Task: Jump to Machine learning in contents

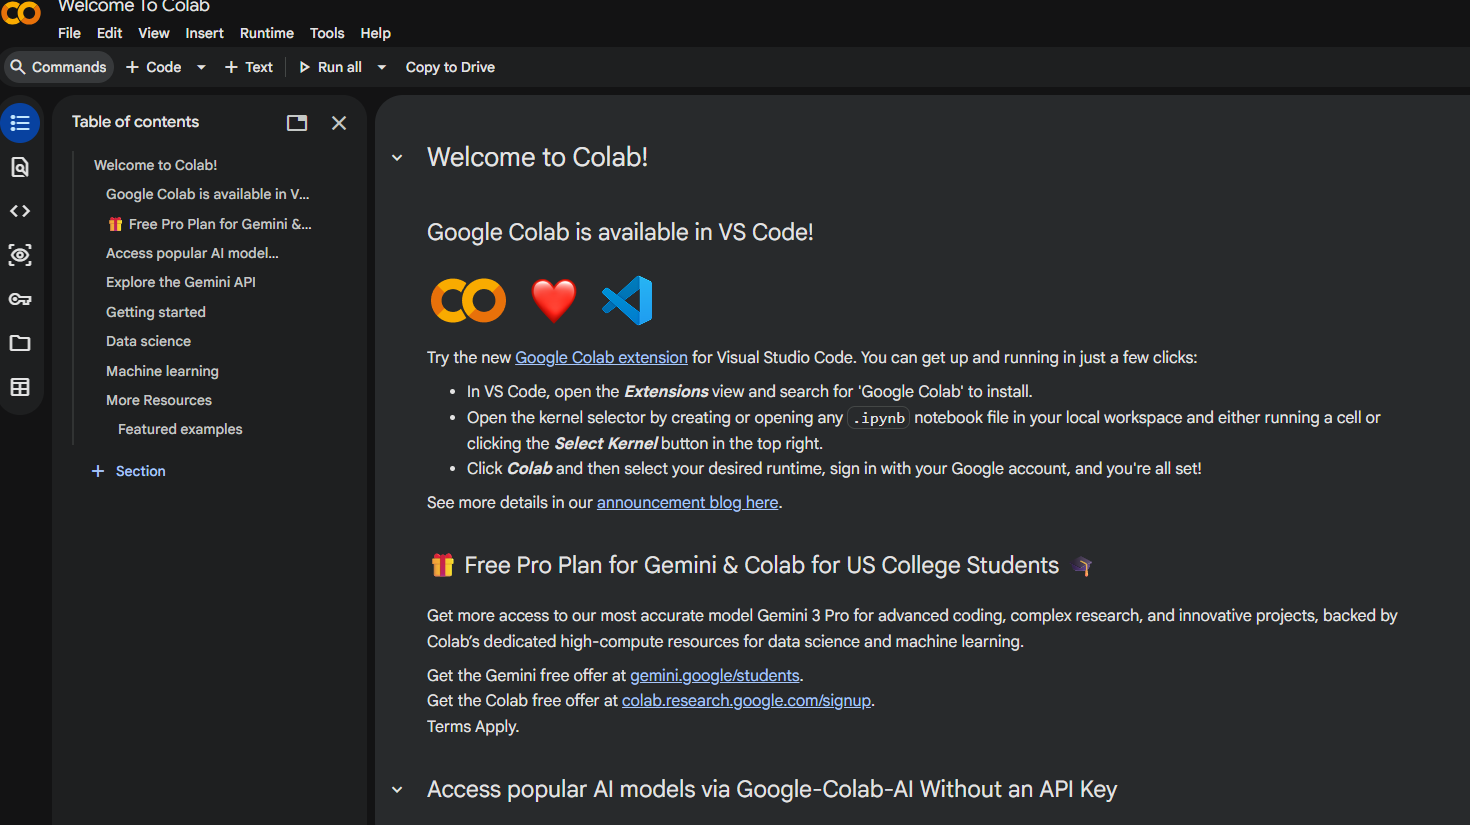Action: coord(162,371)
